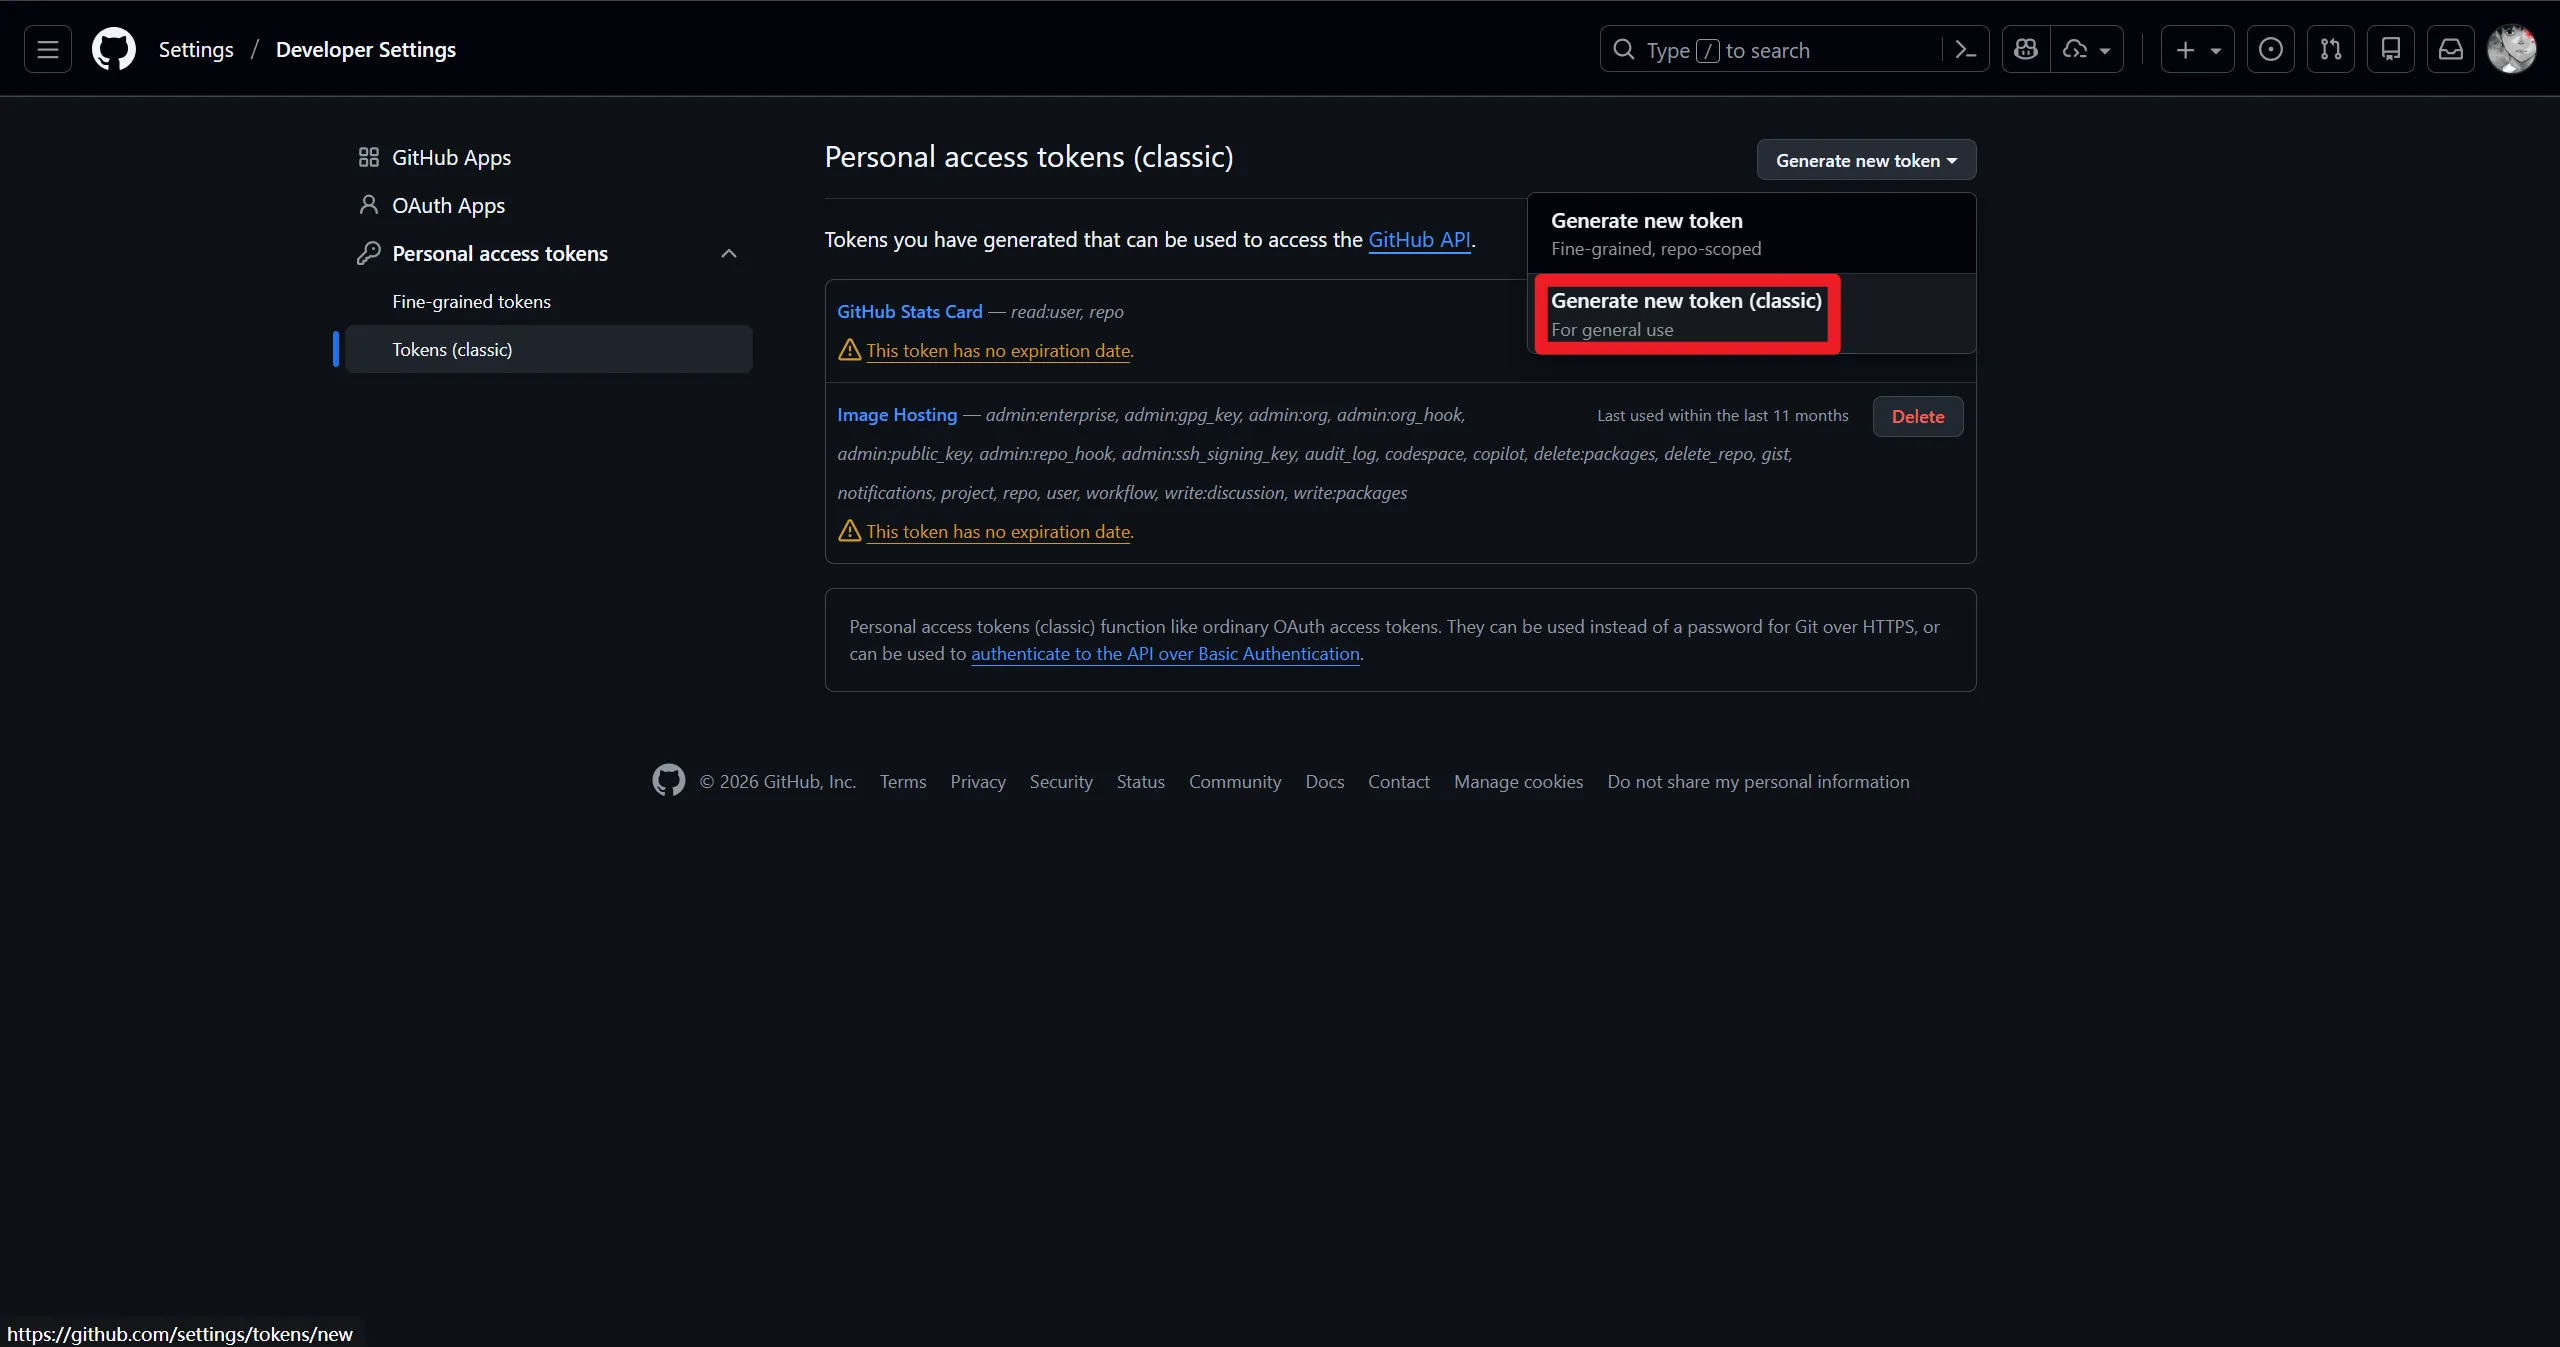
Task: Select the Tokens (classic) sidebar item
Action: 450,349
